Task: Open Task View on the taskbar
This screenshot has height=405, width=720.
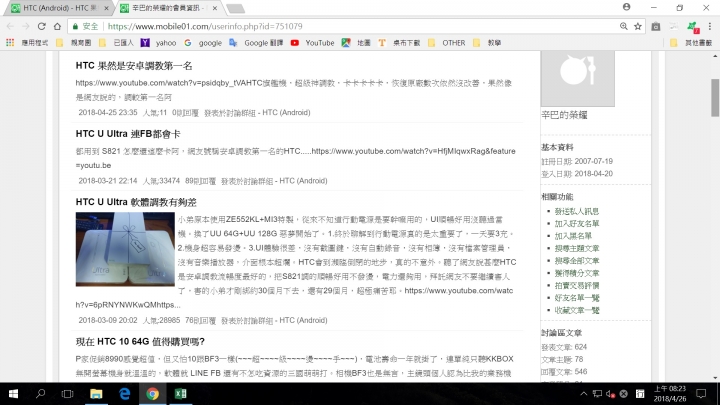Action: click(x=68, y=394)
